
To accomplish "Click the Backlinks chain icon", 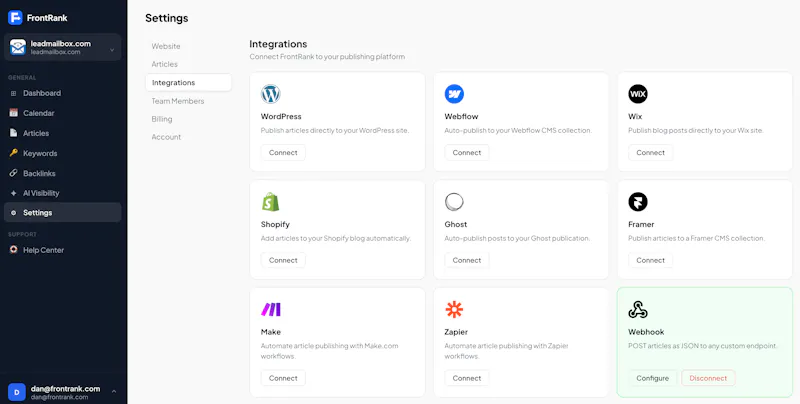I will pos(13,173).
